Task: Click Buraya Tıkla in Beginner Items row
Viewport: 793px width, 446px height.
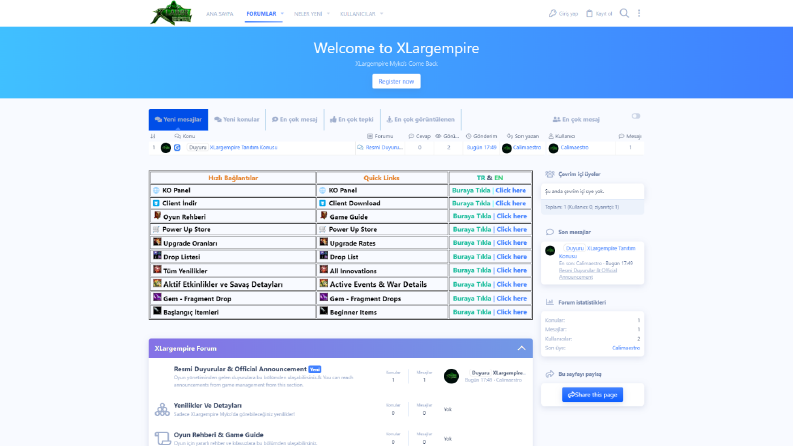Action: (x=472, y=312)
